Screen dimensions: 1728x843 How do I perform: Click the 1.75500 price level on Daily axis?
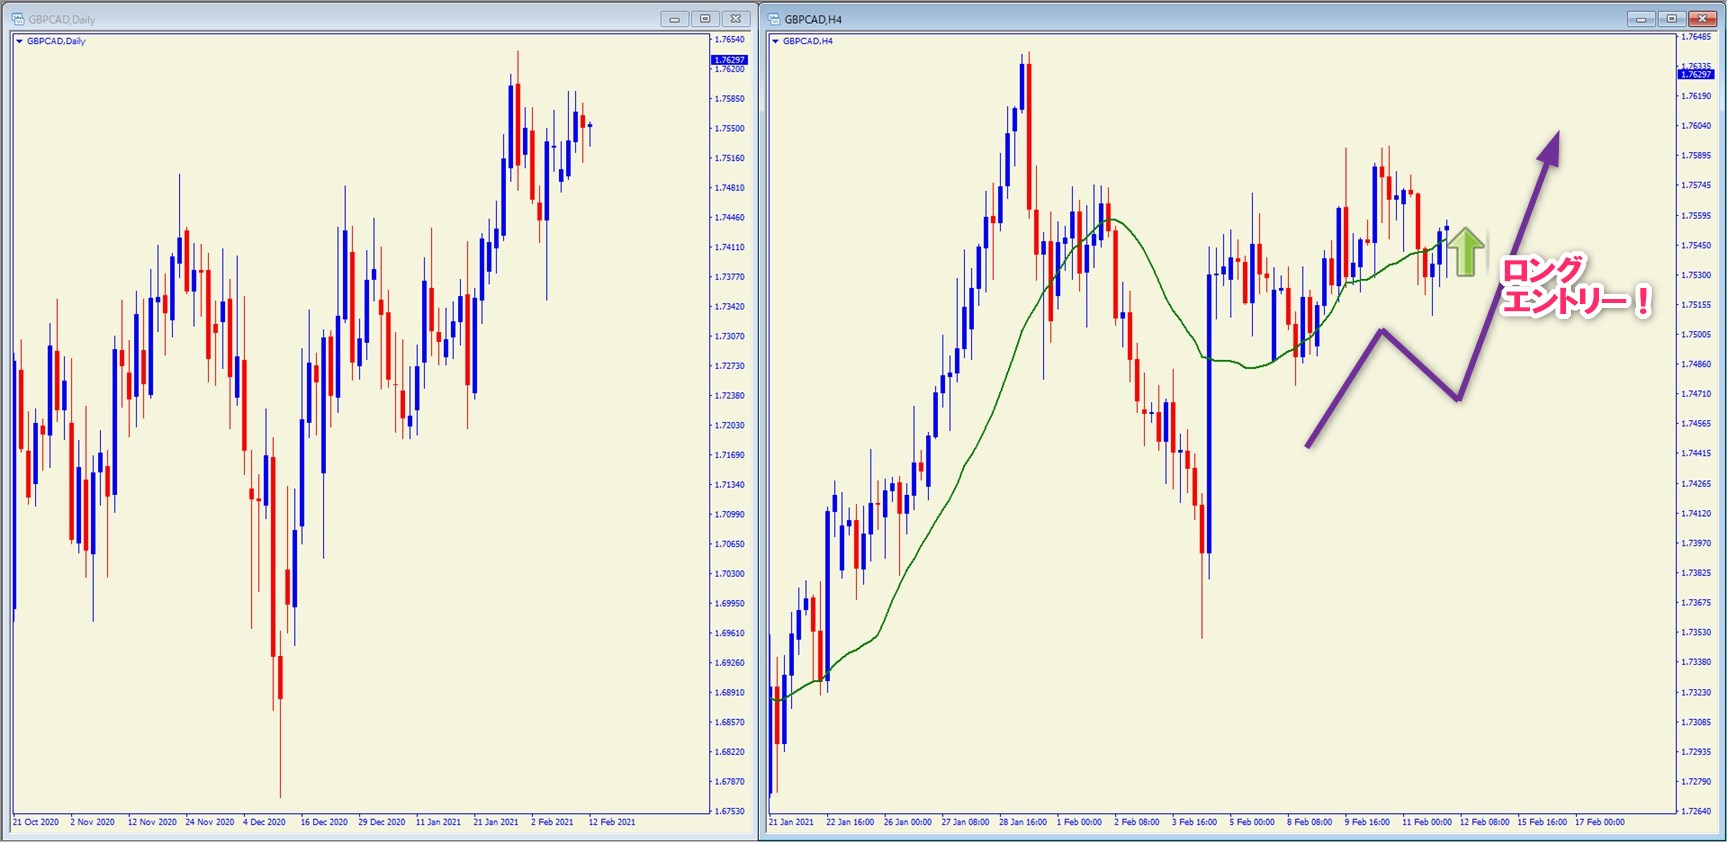click(x=731, y=128)
